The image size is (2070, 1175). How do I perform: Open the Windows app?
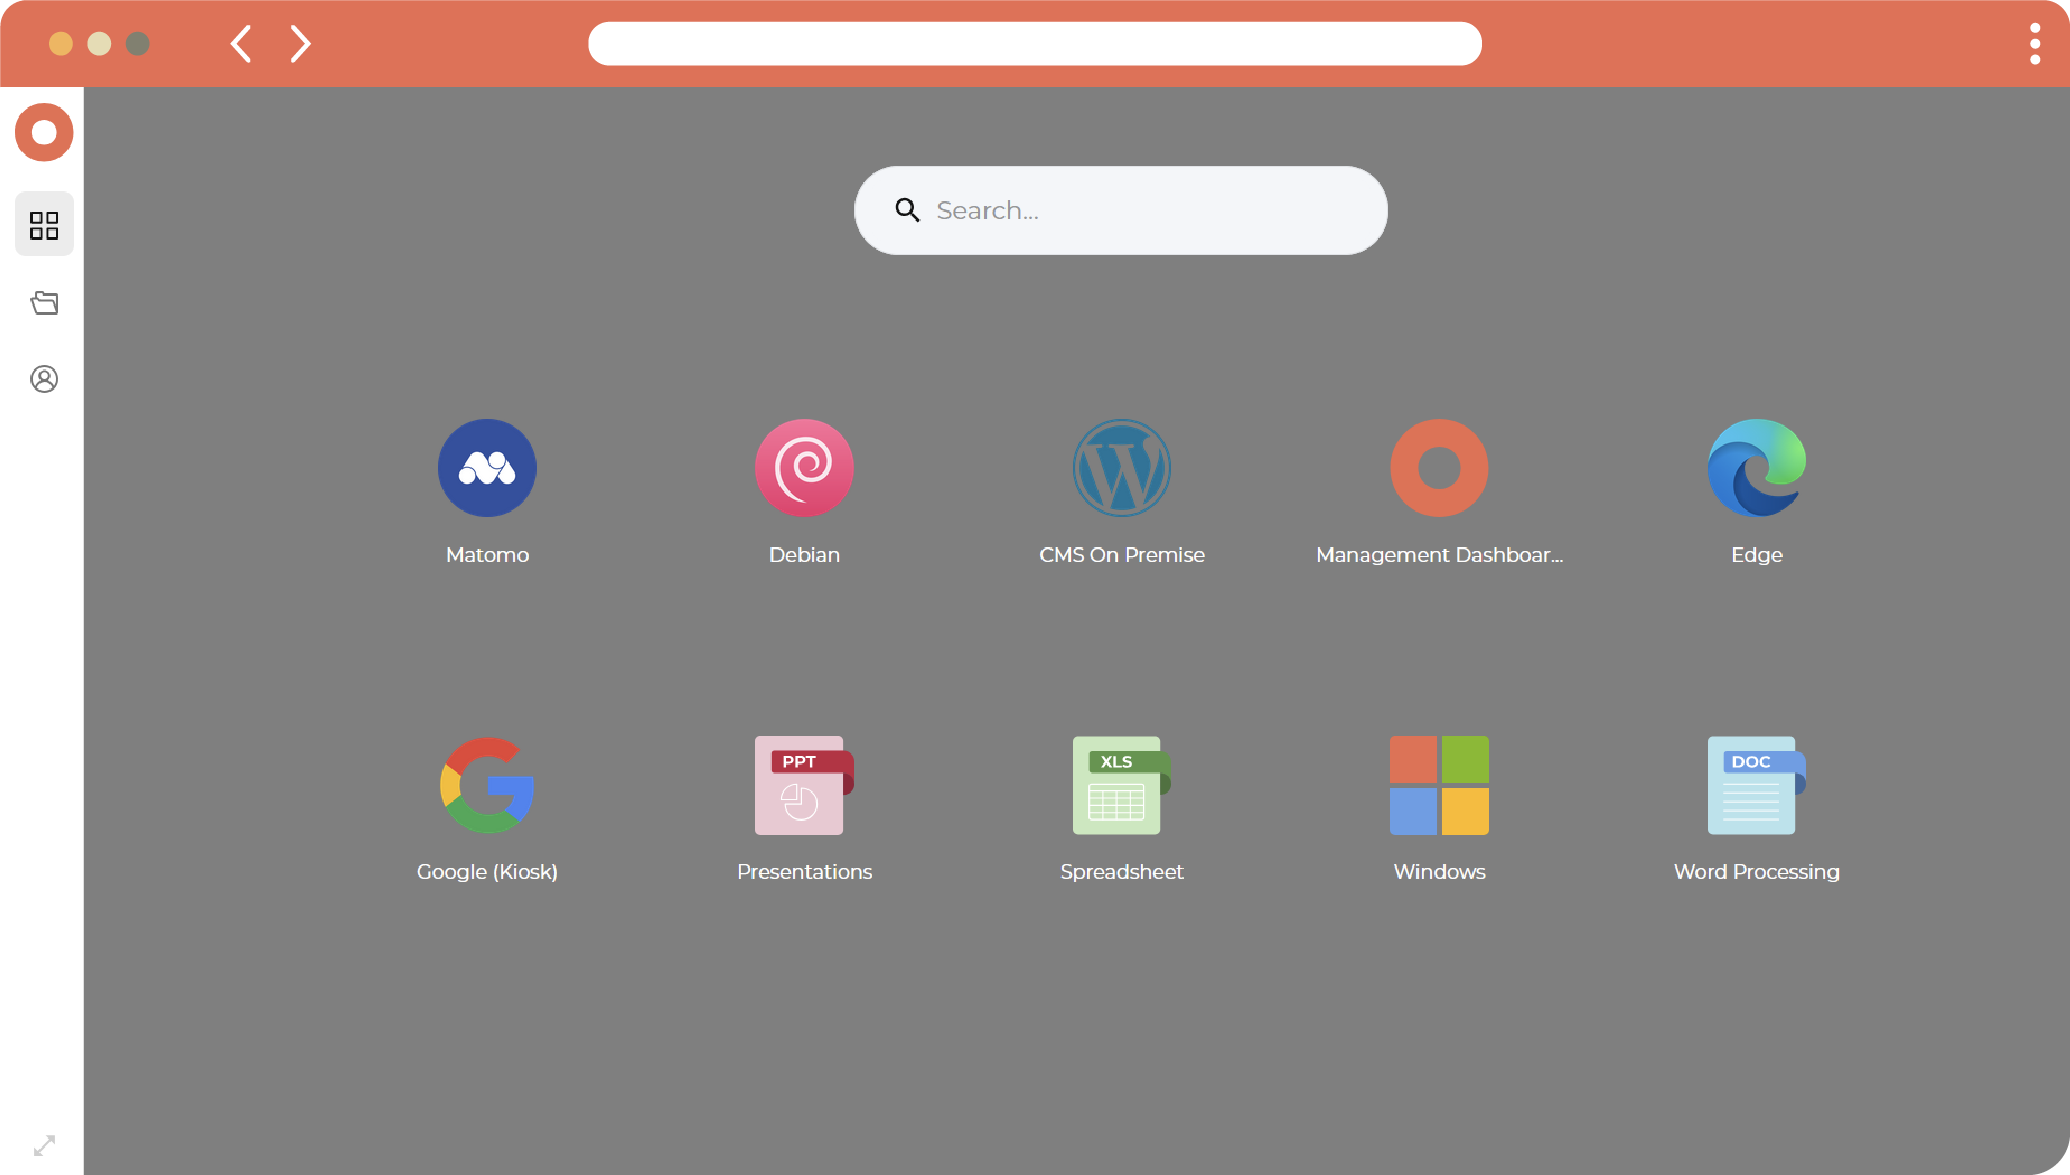click(1439, 786)
